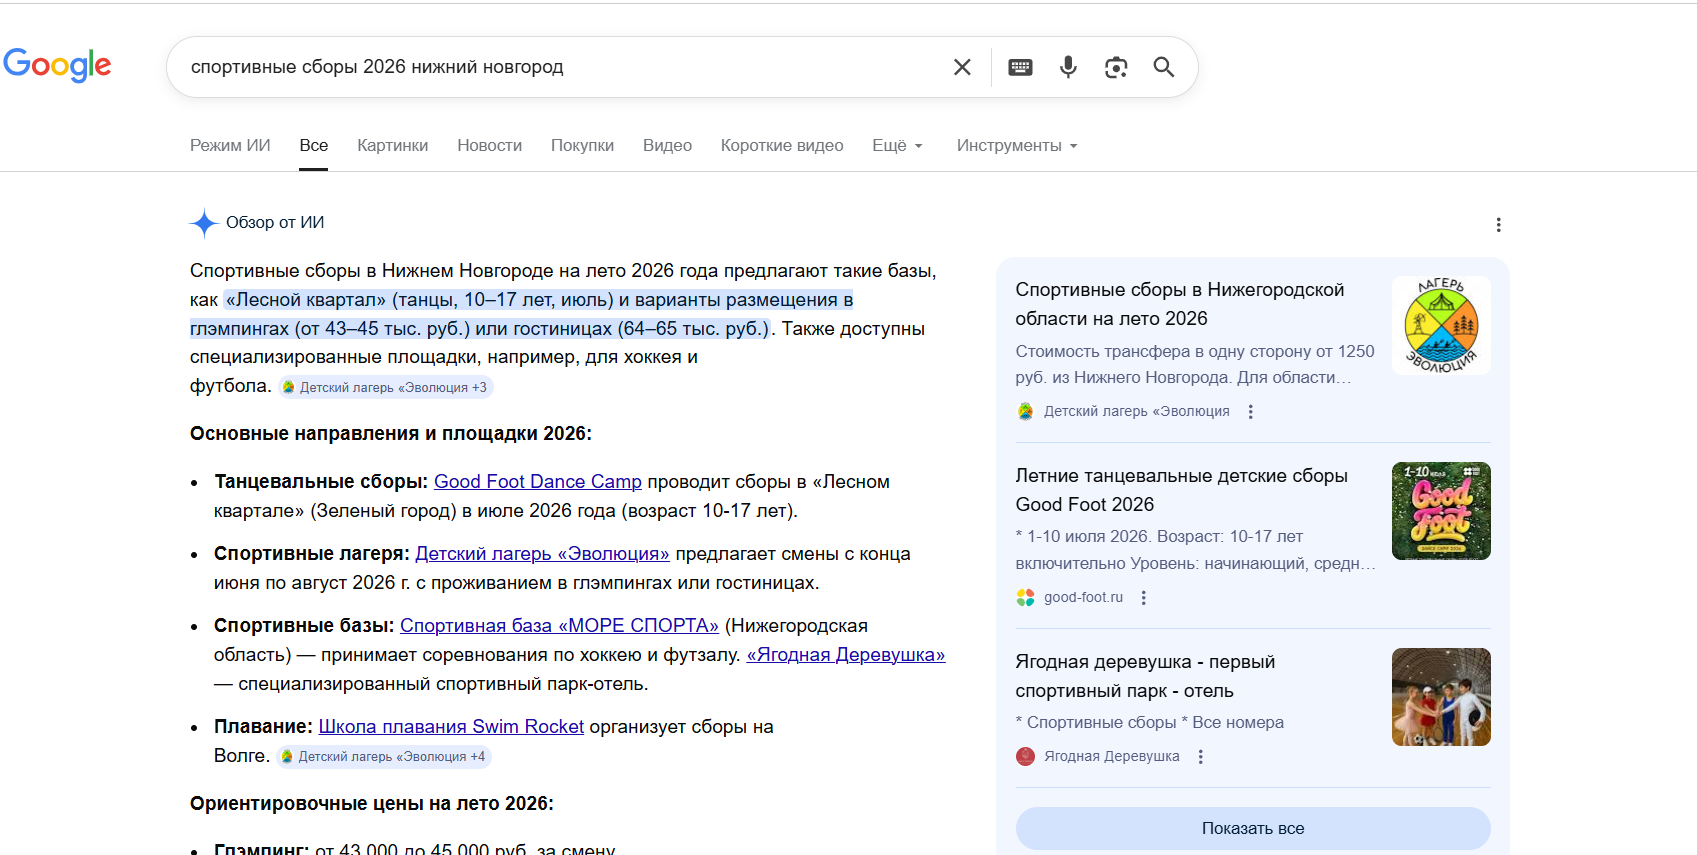1697x855 pixels.
Task: Open the «Ягодная Деревушка» link
Action: pyautogui.click(x=846, y=655)
